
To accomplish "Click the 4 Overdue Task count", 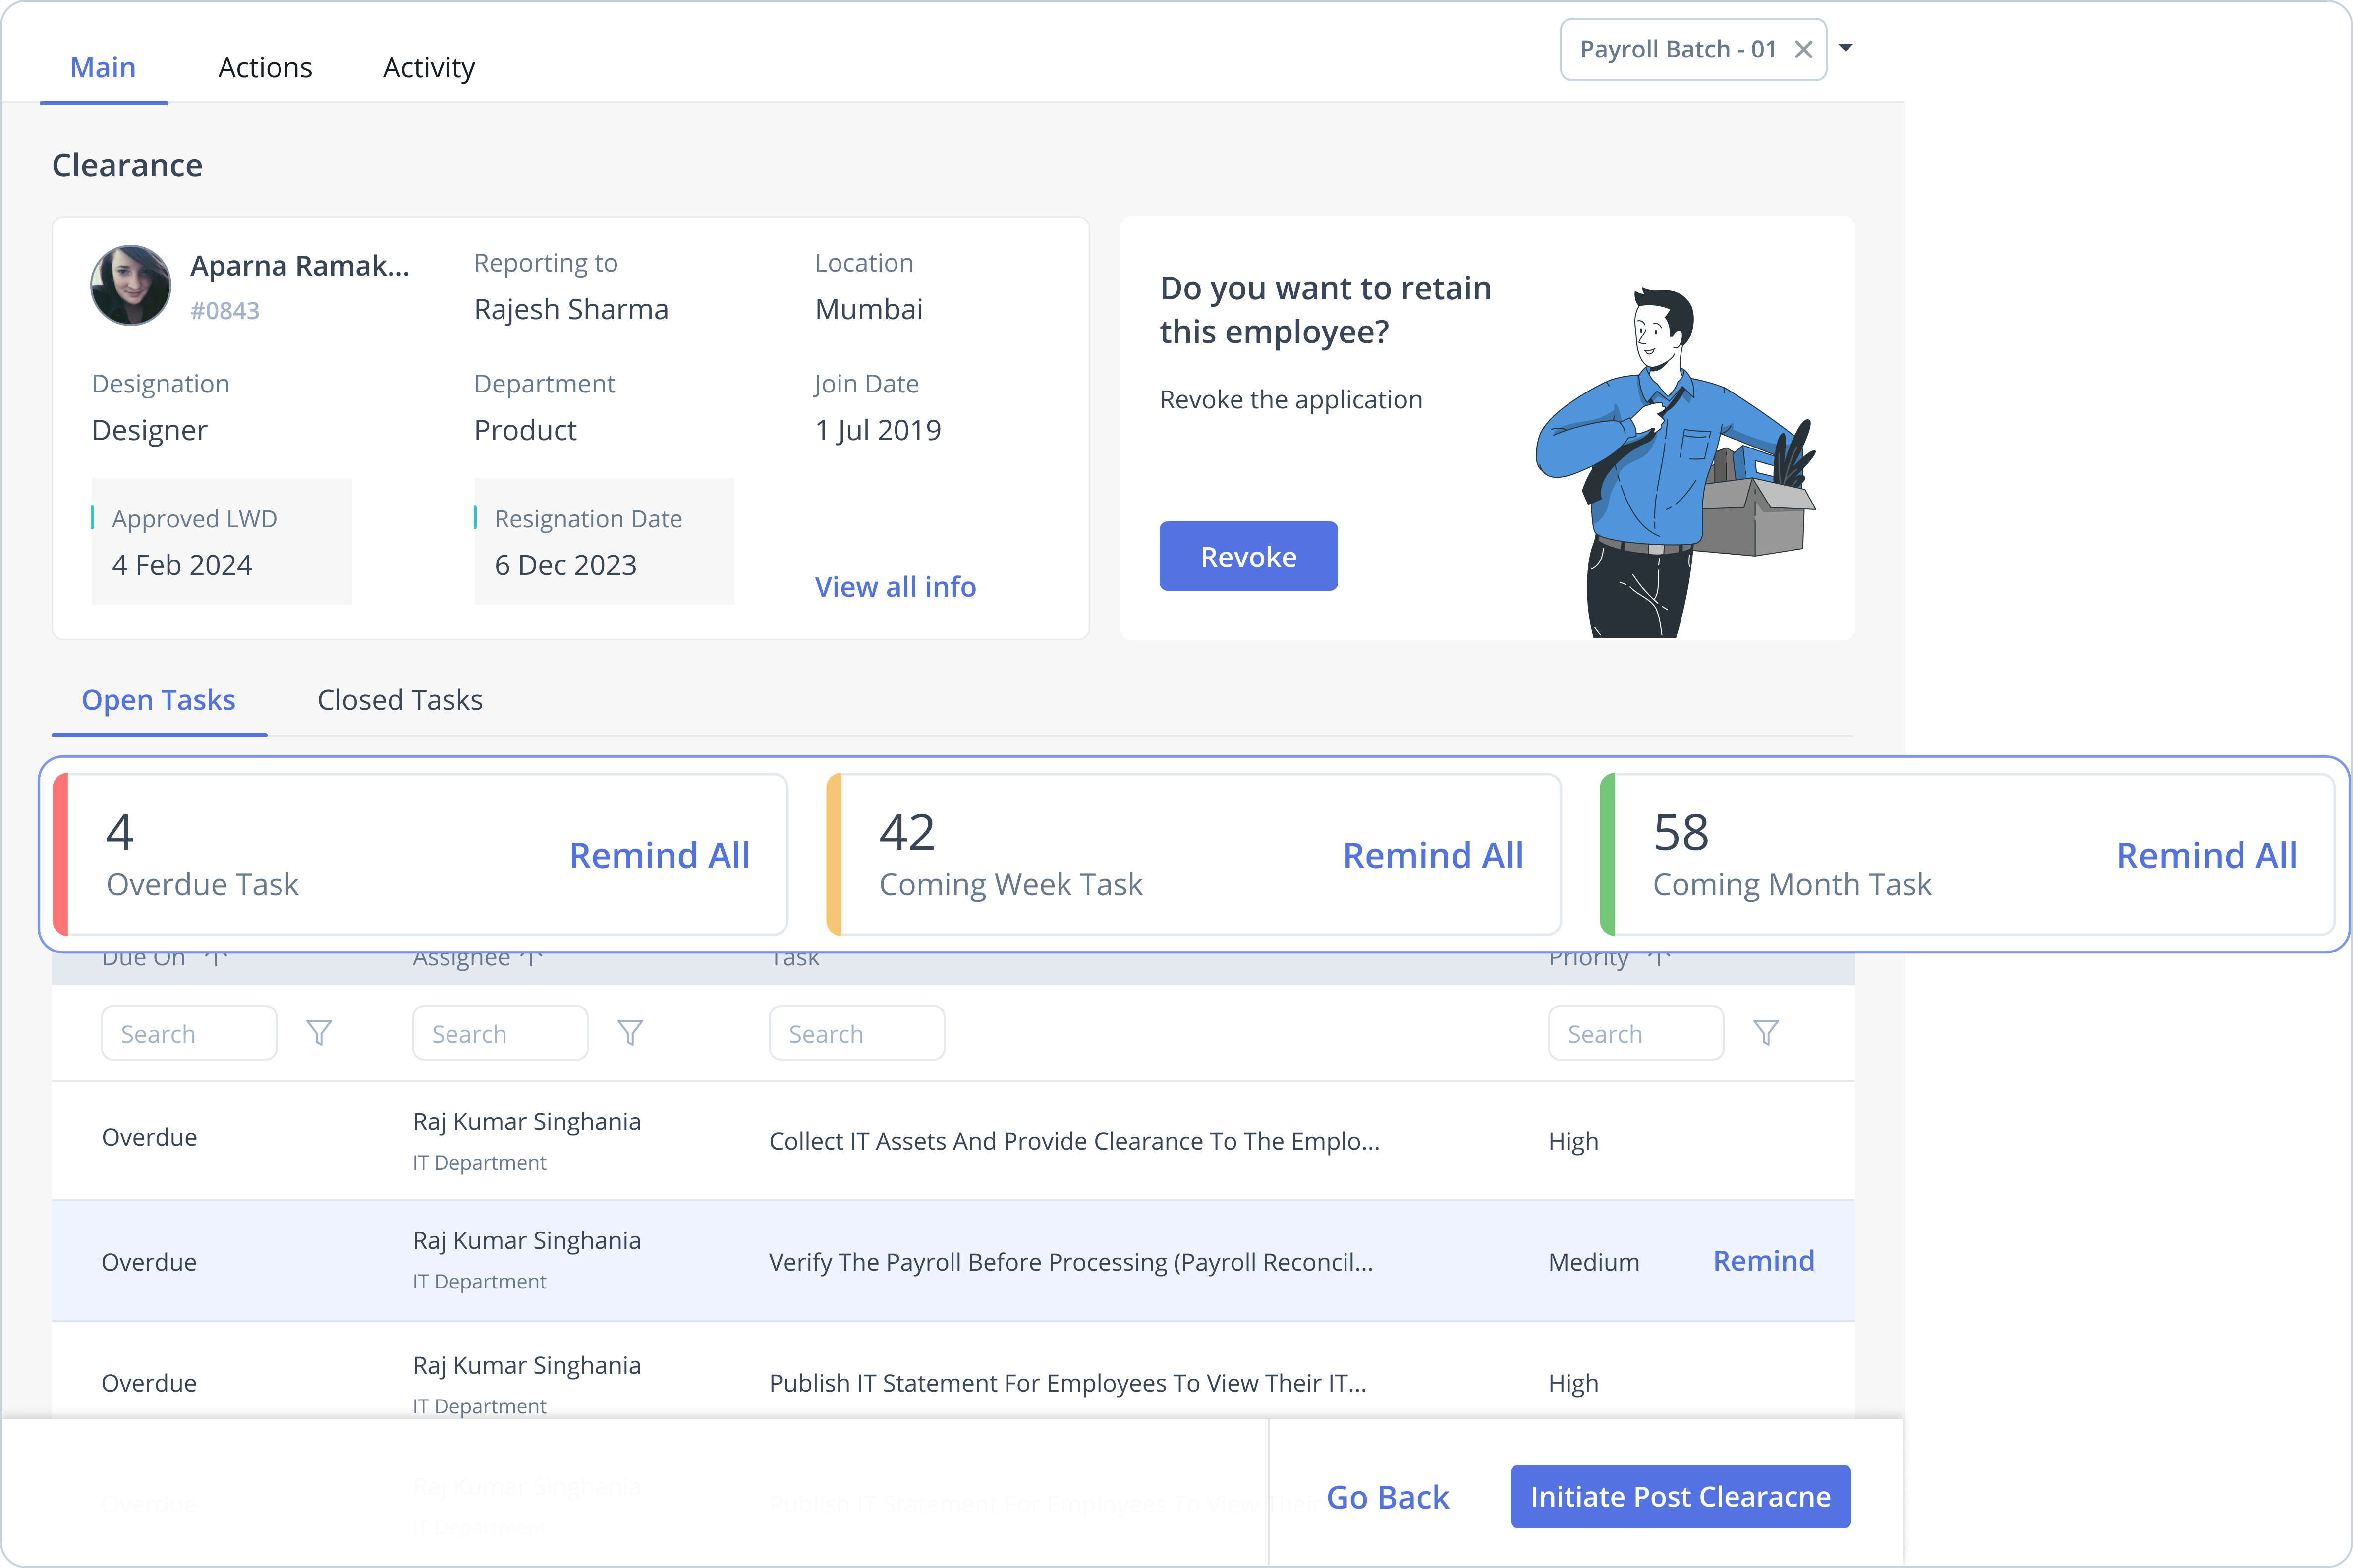I will (120, 832).
